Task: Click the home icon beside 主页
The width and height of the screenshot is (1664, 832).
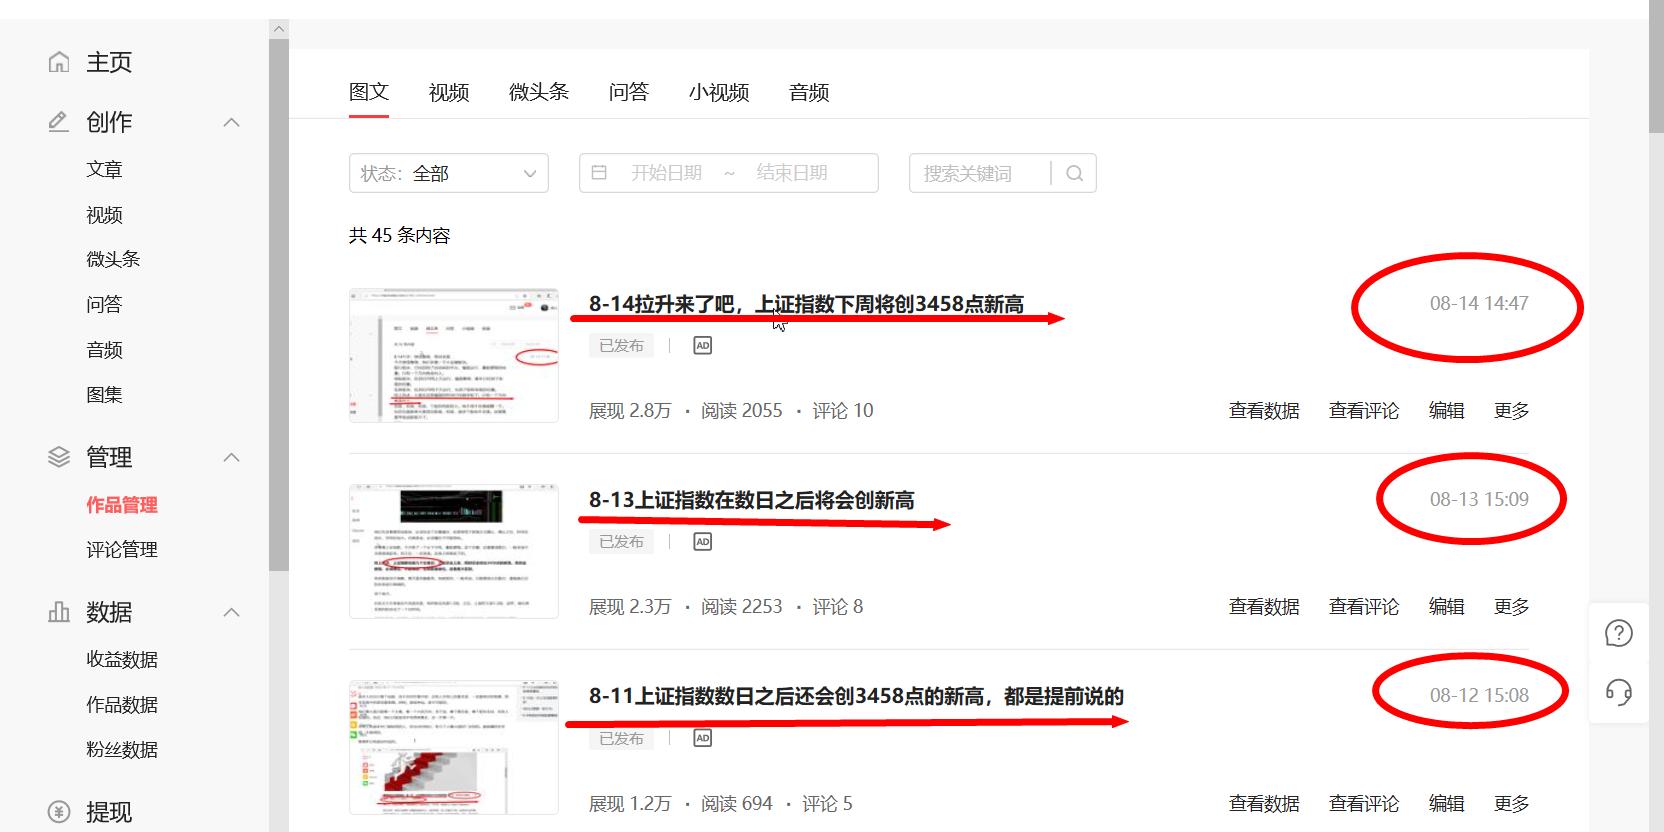Action: [x=59, y=62]
